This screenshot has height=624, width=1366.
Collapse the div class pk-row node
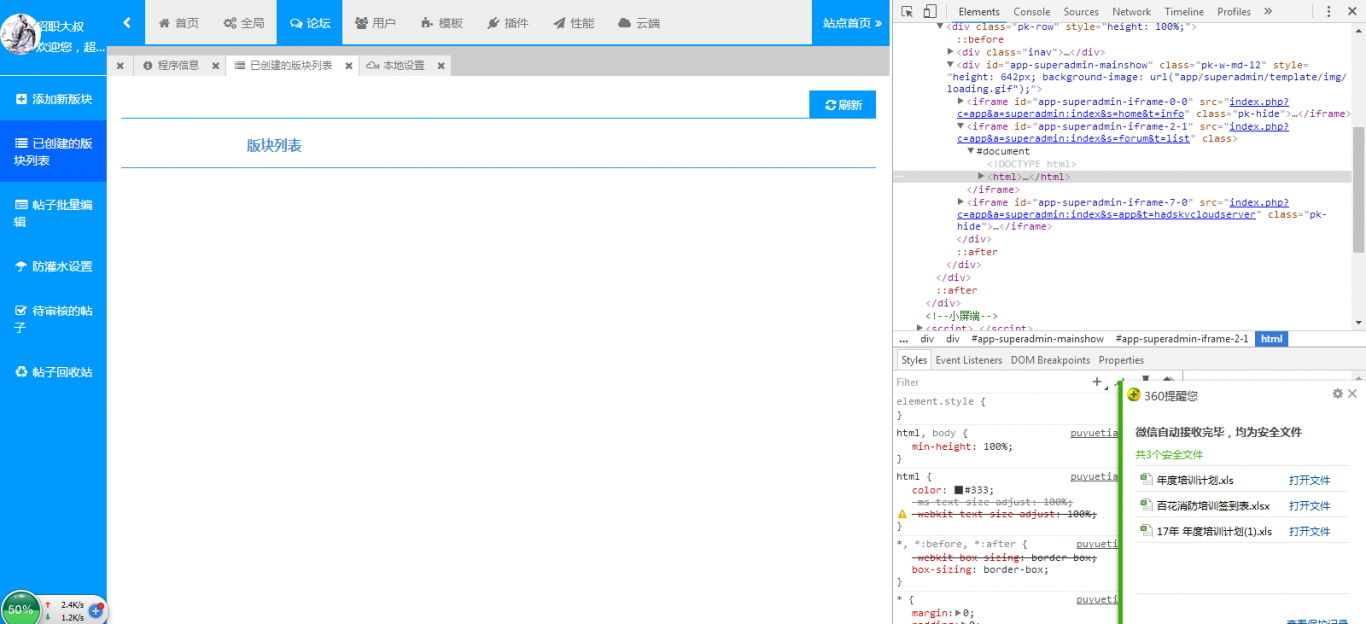(x=940, y=27)
